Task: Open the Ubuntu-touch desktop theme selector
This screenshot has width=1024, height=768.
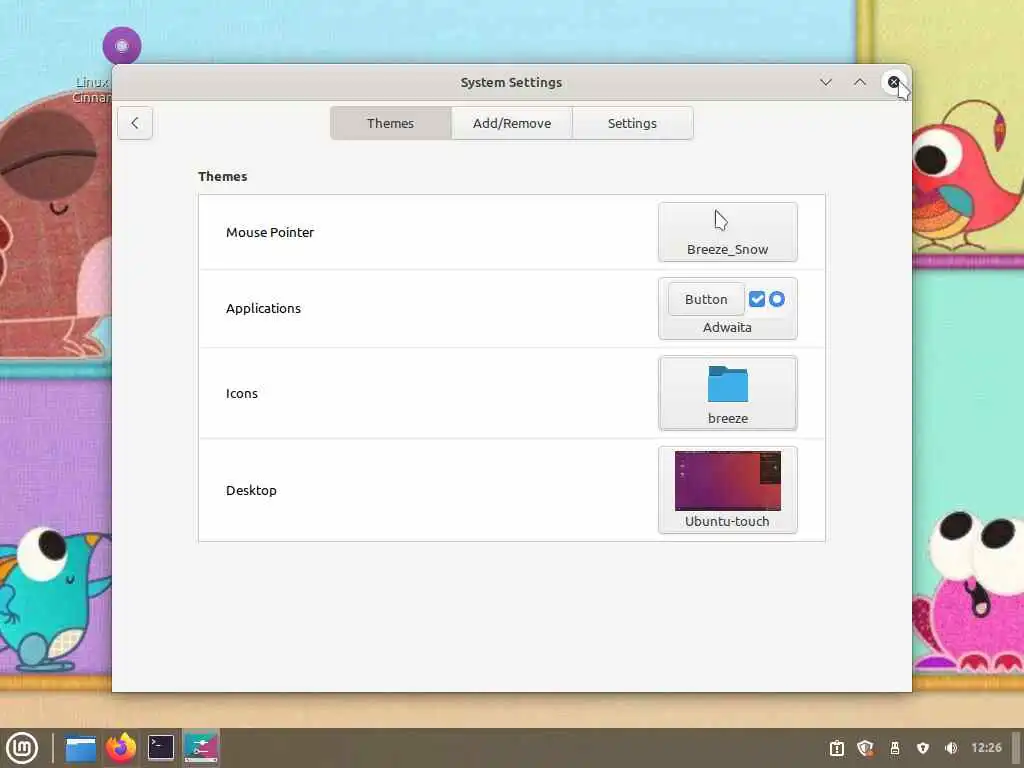Action: 728,490
